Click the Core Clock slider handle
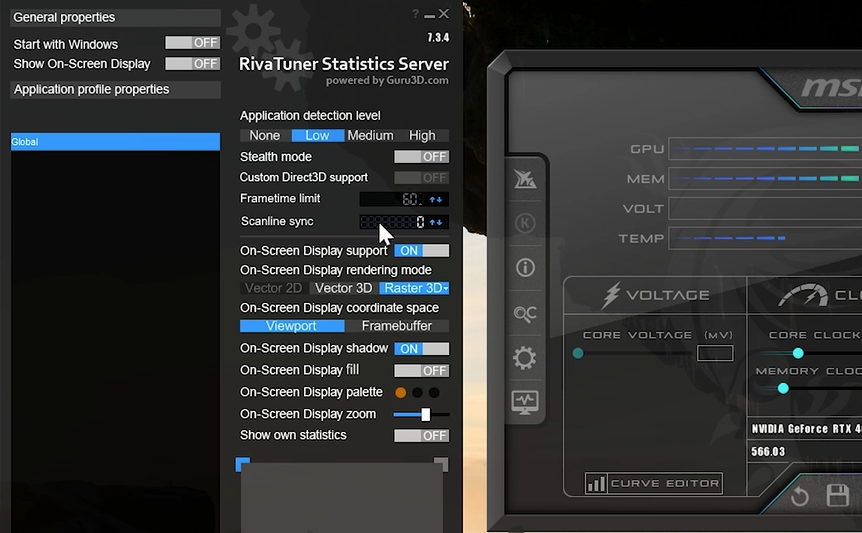Screen dimensions: 862x533 (798, 353)
